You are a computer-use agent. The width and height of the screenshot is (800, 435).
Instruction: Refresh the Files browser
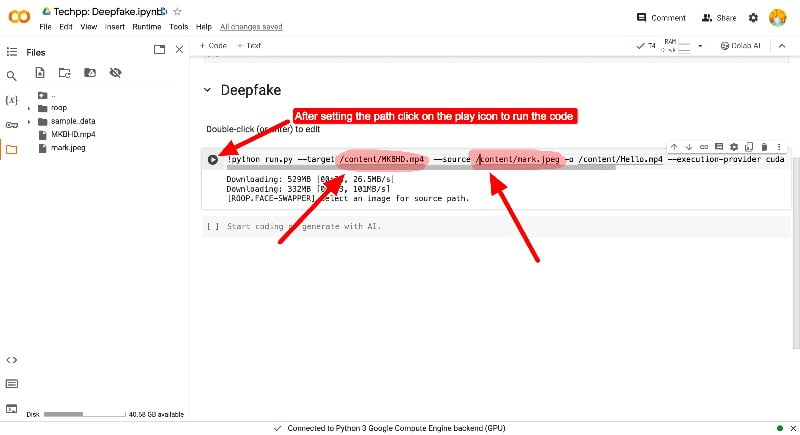point(65,73)
